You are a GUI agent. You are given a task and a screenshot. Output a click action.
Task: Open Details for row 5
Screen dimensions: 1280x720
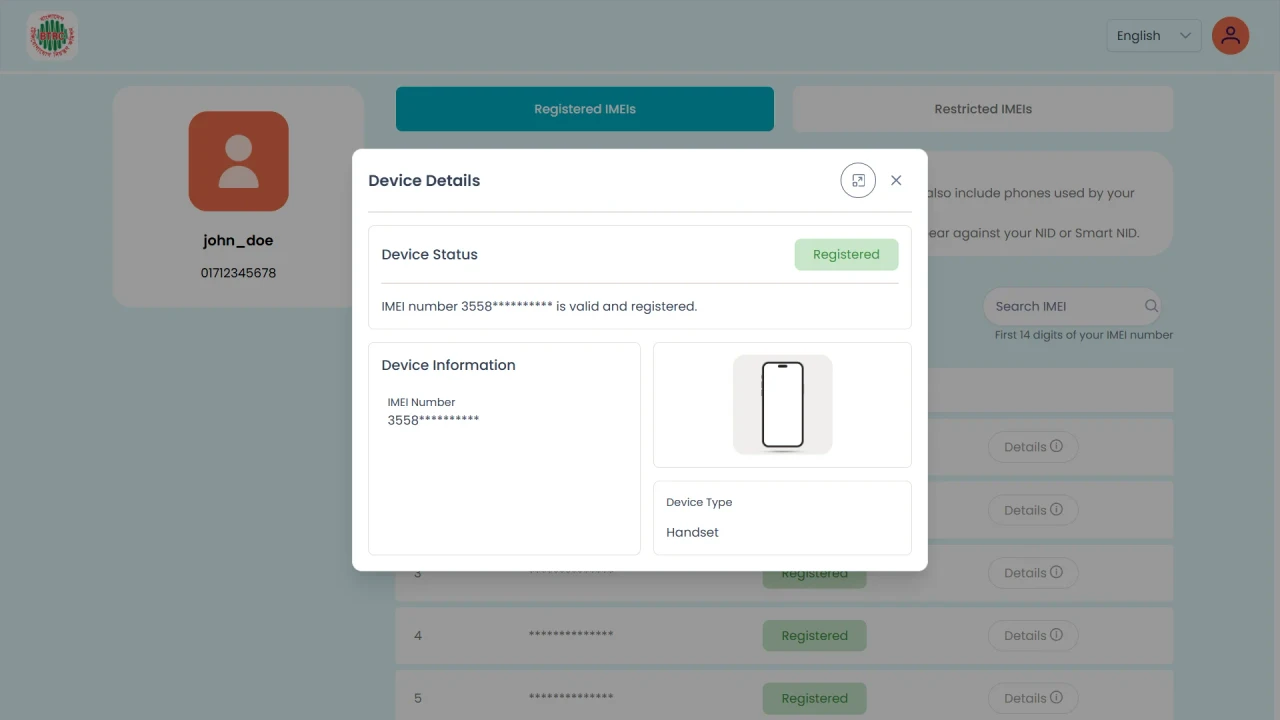point(1033,698)
